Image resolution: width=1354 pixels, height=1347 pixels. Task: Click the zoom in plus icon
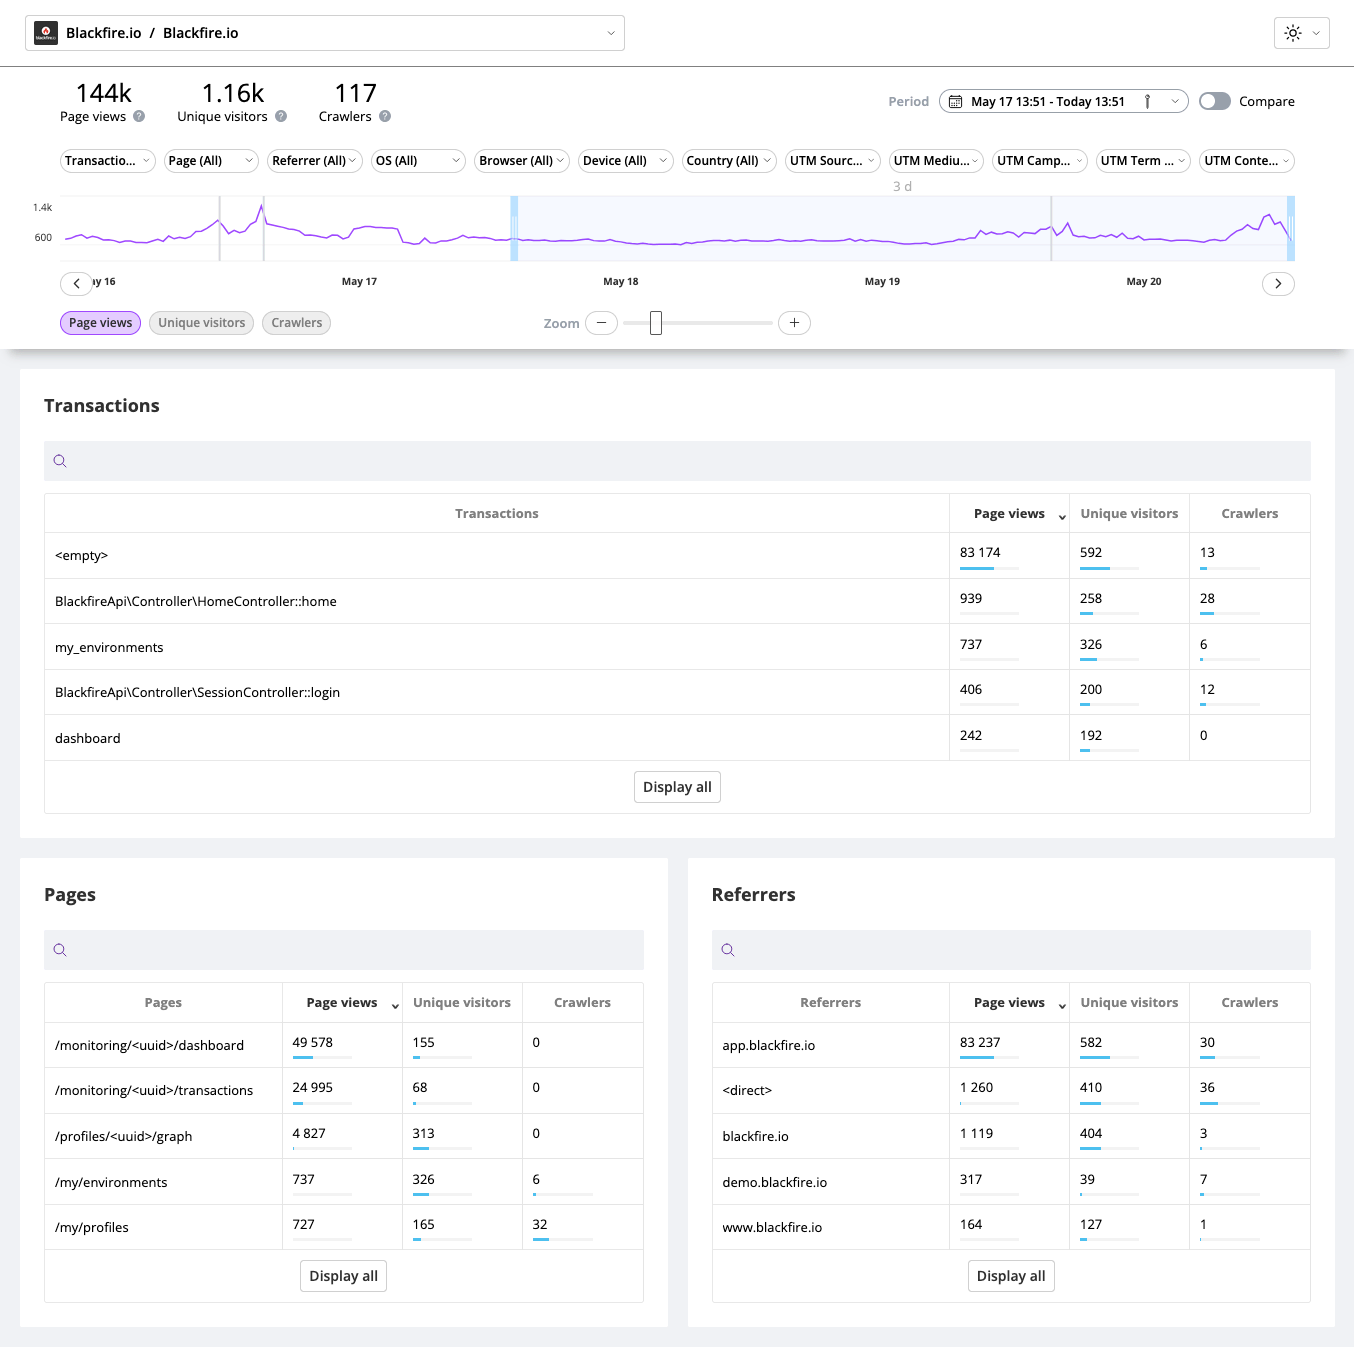(794, 323)
